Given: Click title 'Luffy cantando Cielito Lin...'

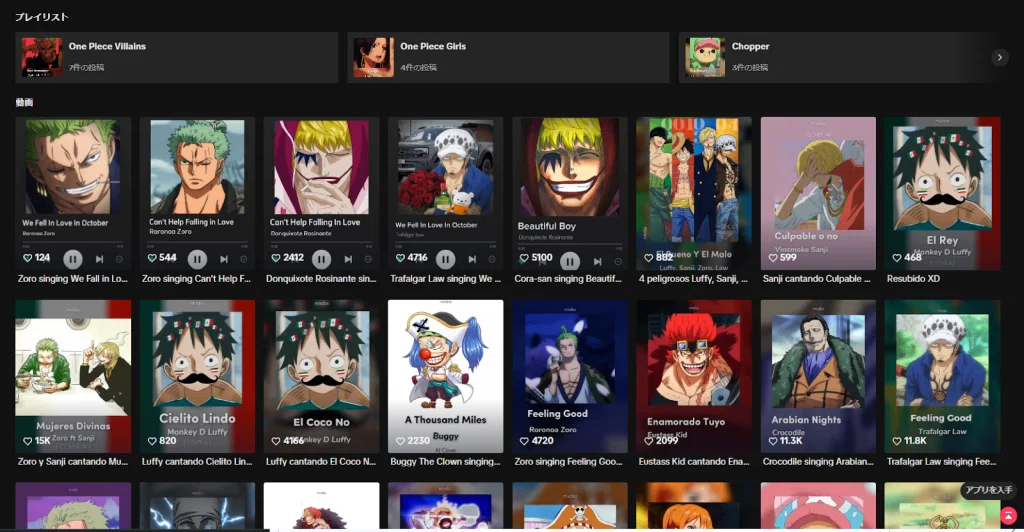Looking at the screenshot, I should pos(197,462).
